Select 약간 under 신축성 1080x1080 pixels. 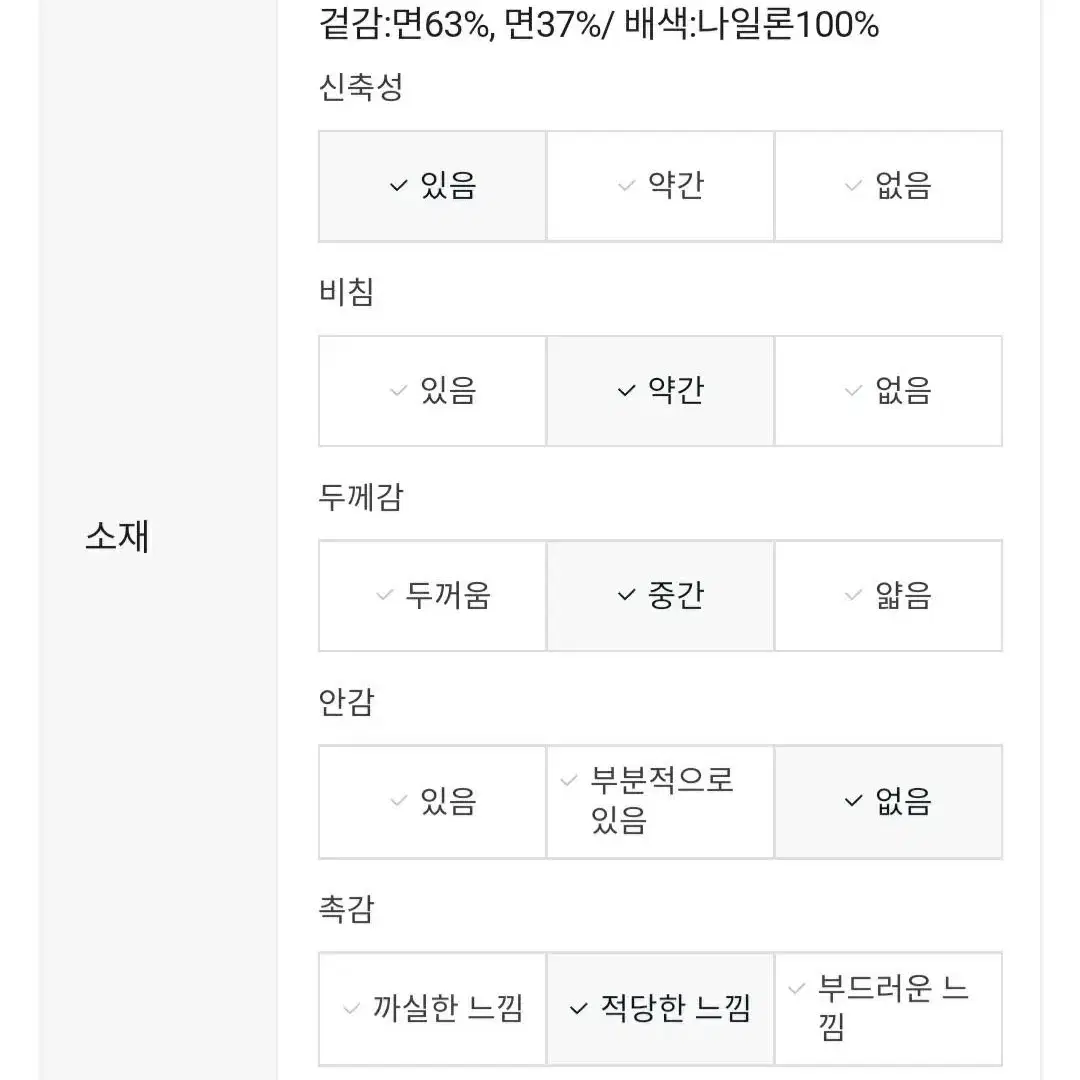pos(661,186)
